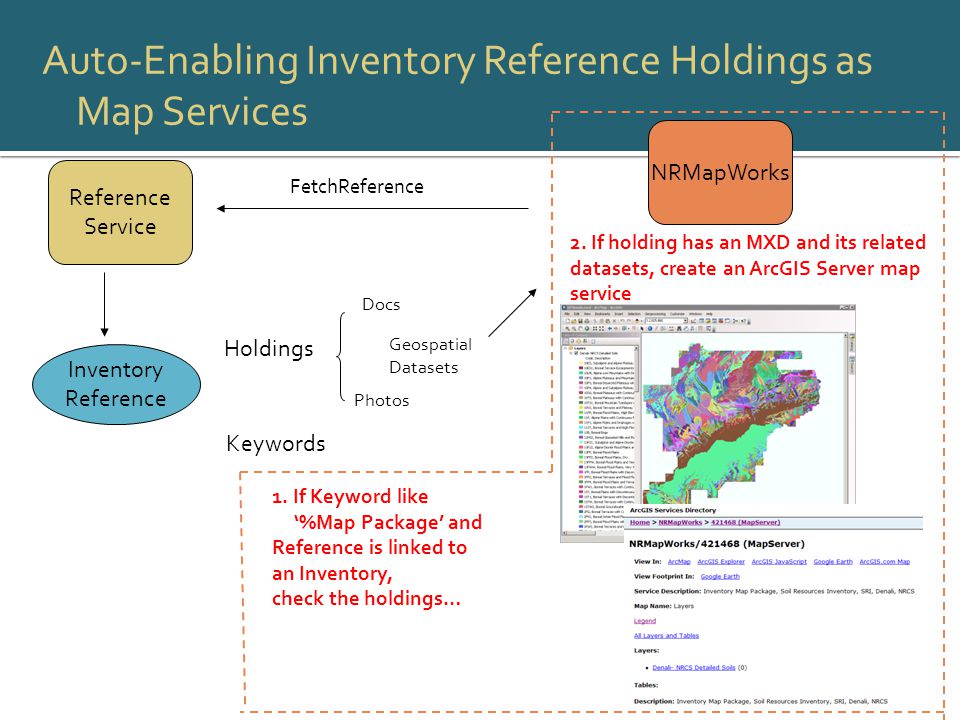Open the Geoprocessing menu in ArcMap
The width and height of the screenshot is (960, 720).
(x=656, y=314)
